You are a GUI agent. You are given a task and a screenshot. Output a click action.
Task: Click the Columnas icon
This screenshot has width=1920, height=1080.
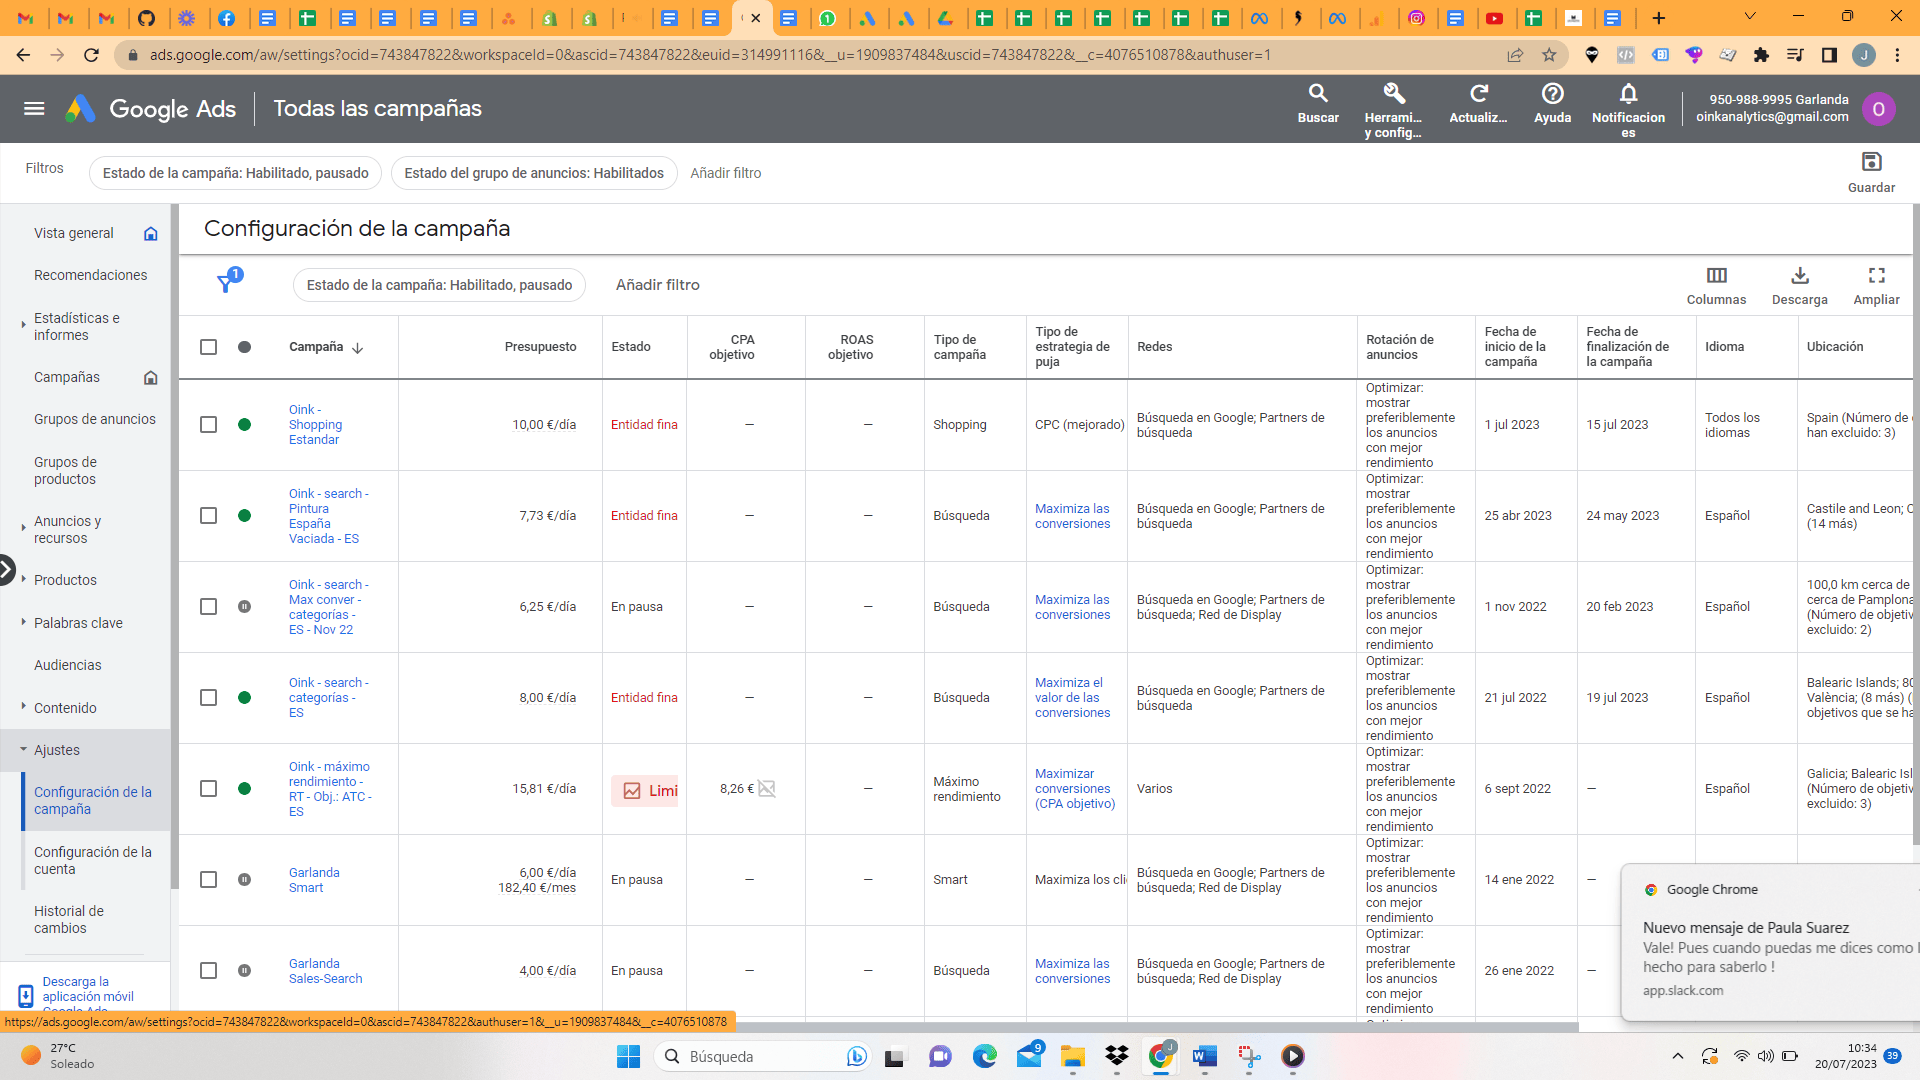pos(1716,276)
